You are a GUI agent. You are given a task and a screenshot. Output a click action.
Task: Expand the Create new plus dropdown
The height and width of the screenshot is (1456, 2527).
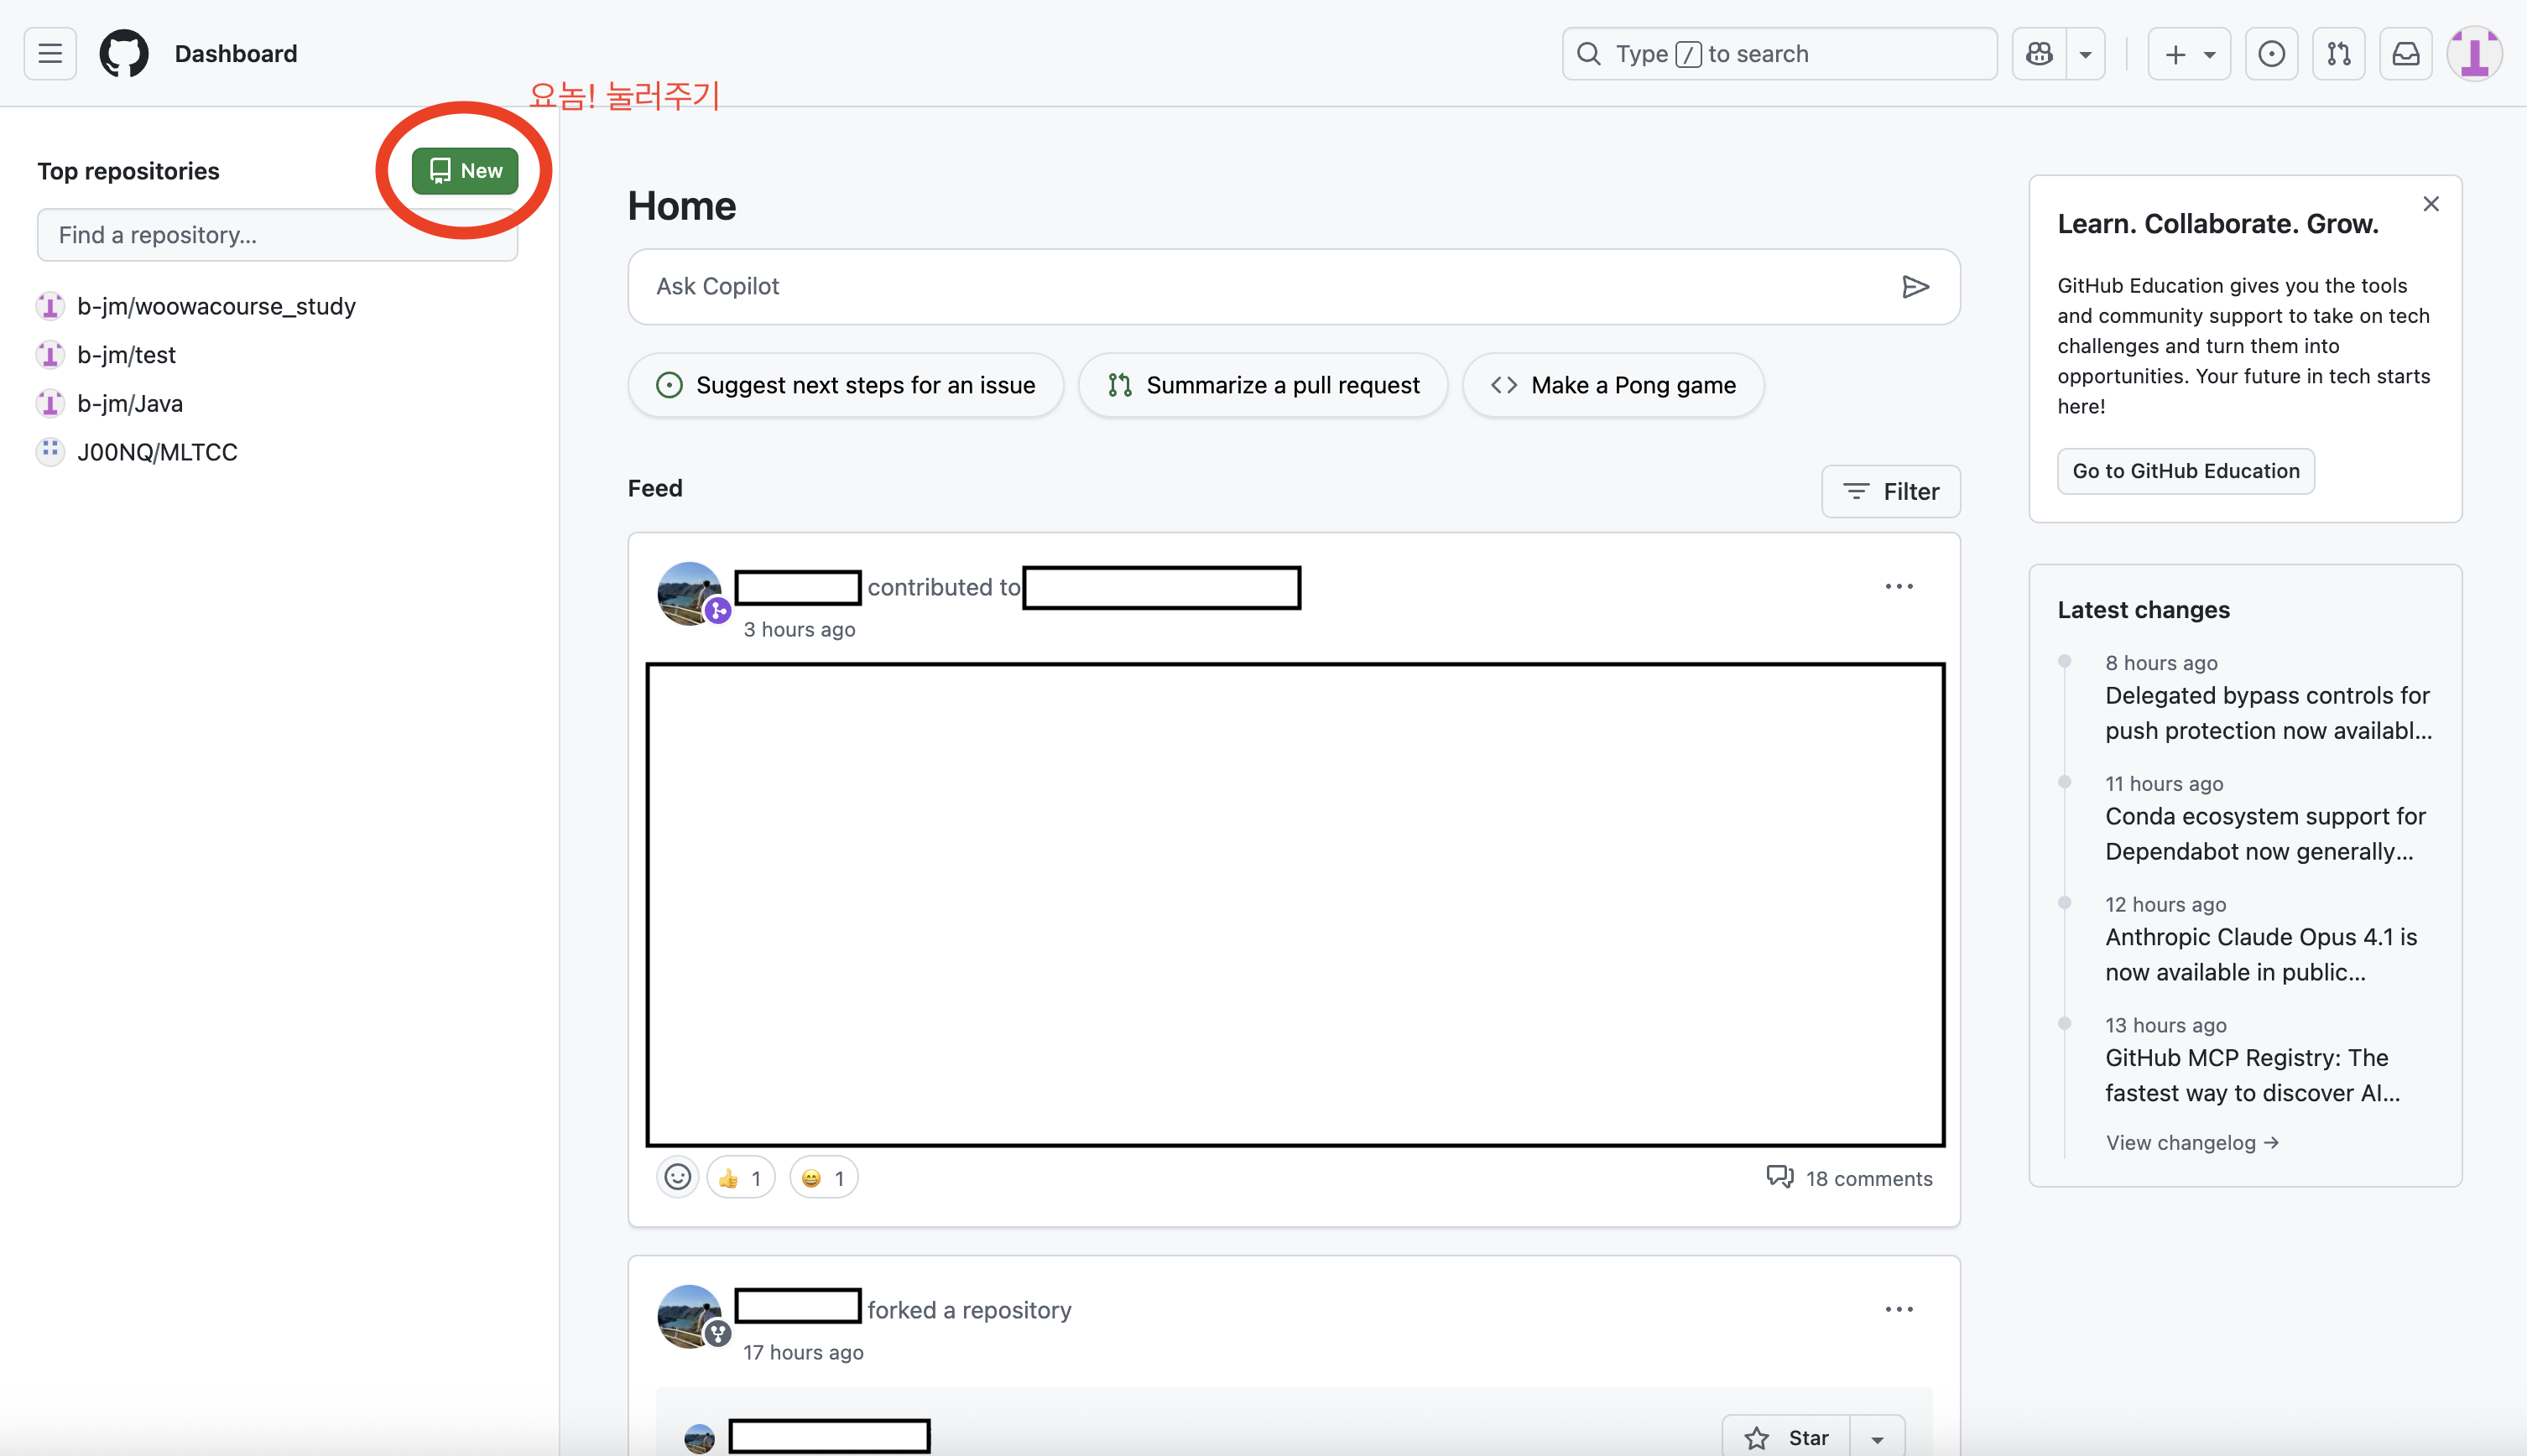(x=2188, y=54)
